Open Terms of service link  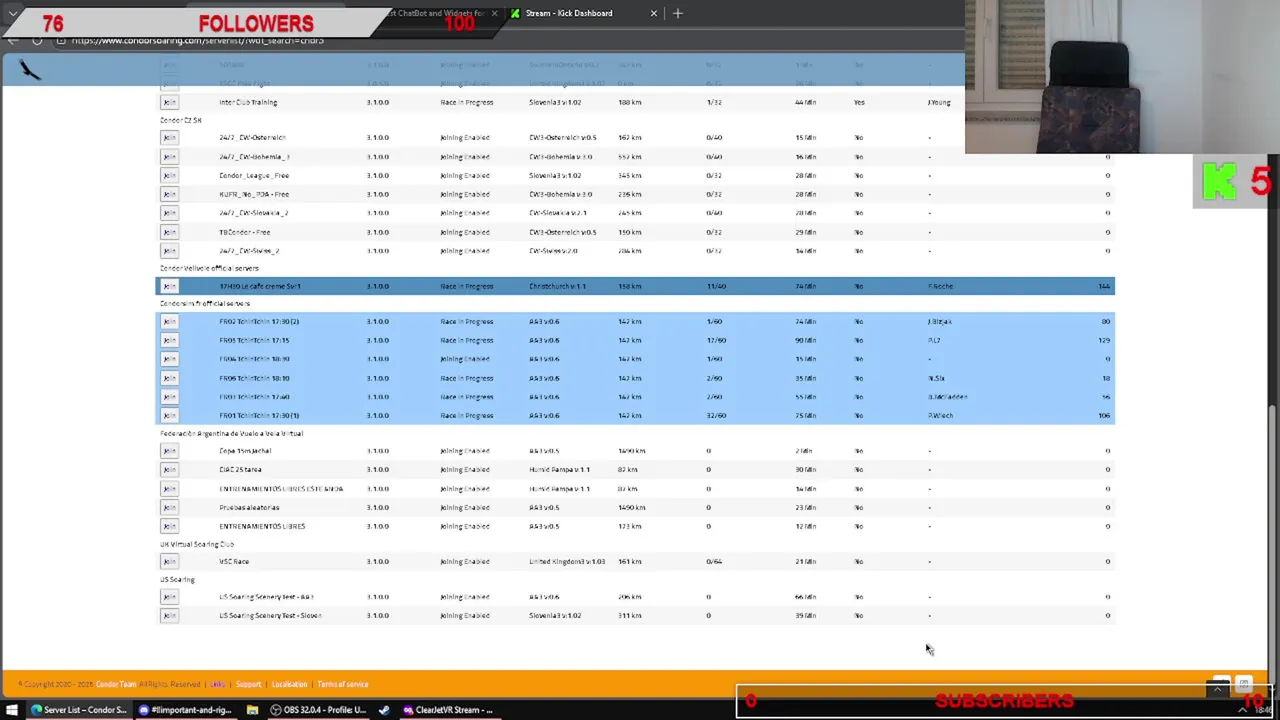pyautogui.click(x=343, y=684)
